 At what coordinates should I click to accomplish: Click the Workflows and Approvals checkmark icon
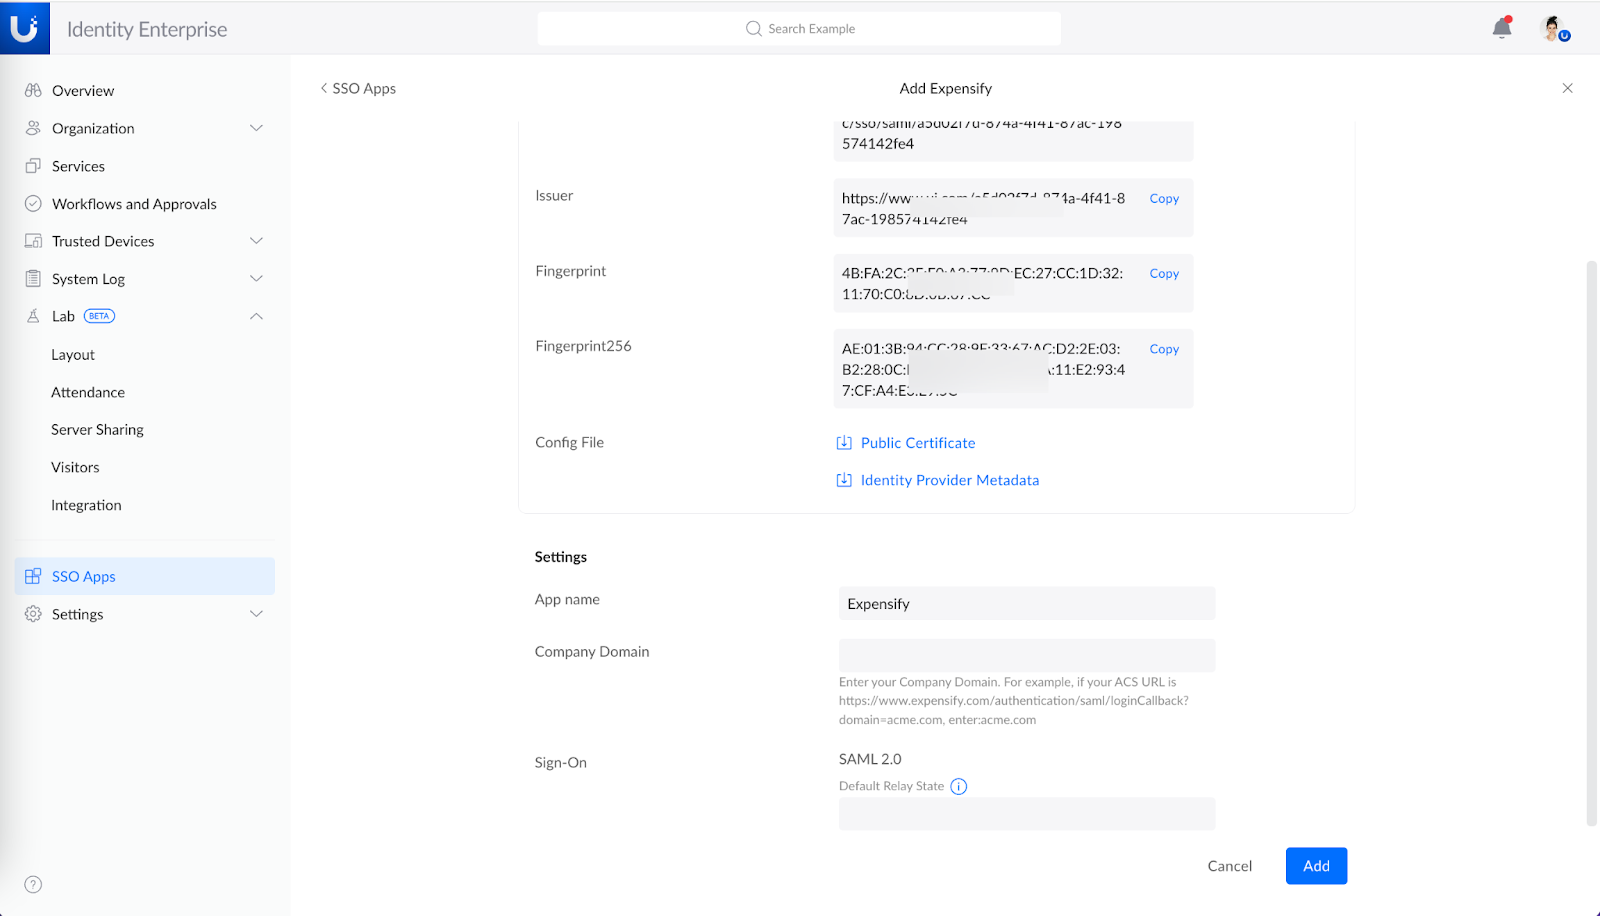coord(33,203)
